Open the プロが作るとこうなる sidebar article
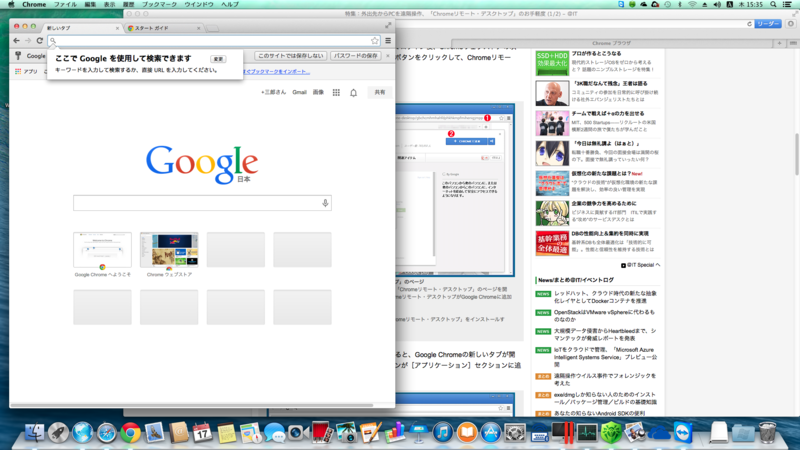 pyautogui.click(x=596, y=53)
